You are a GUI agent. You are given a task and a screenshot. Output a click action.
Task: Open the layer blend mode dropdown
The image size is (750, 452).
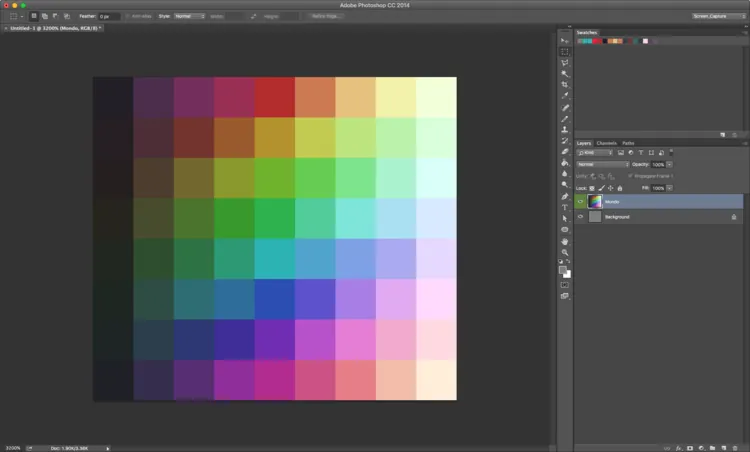coord(603,165)
